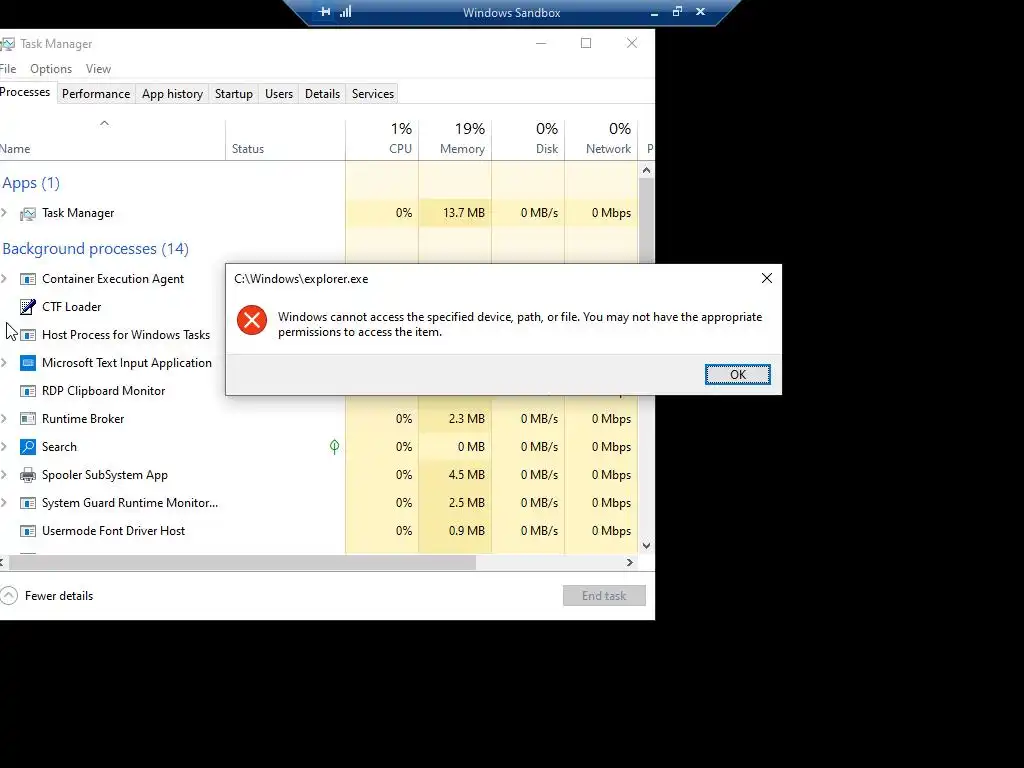Click the green leaf suspended status icon
1024x768 pixels.
pos(334,447)
